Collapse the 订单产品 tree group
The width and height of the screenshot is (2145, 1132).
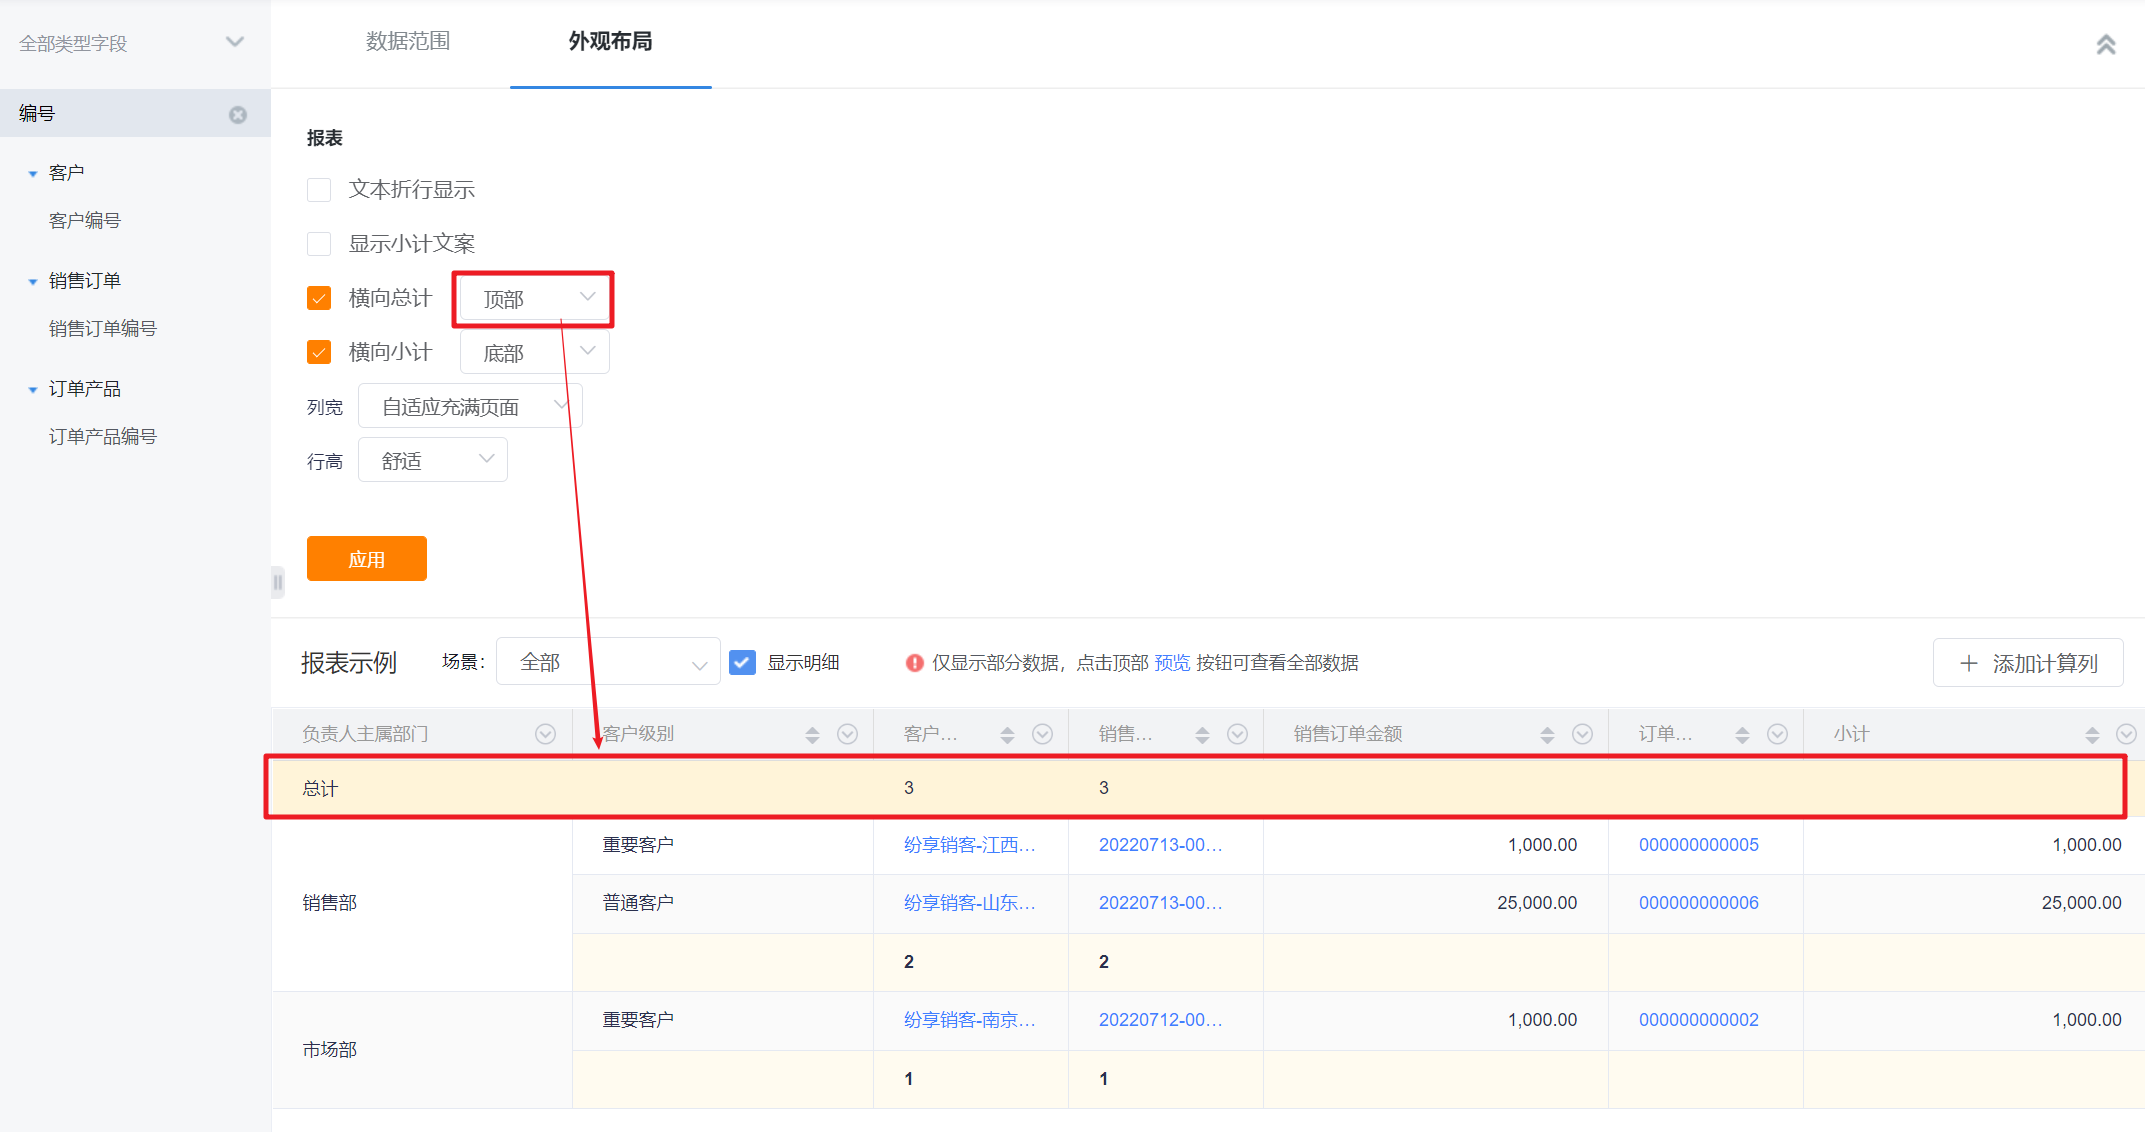(x=33, y=390)
